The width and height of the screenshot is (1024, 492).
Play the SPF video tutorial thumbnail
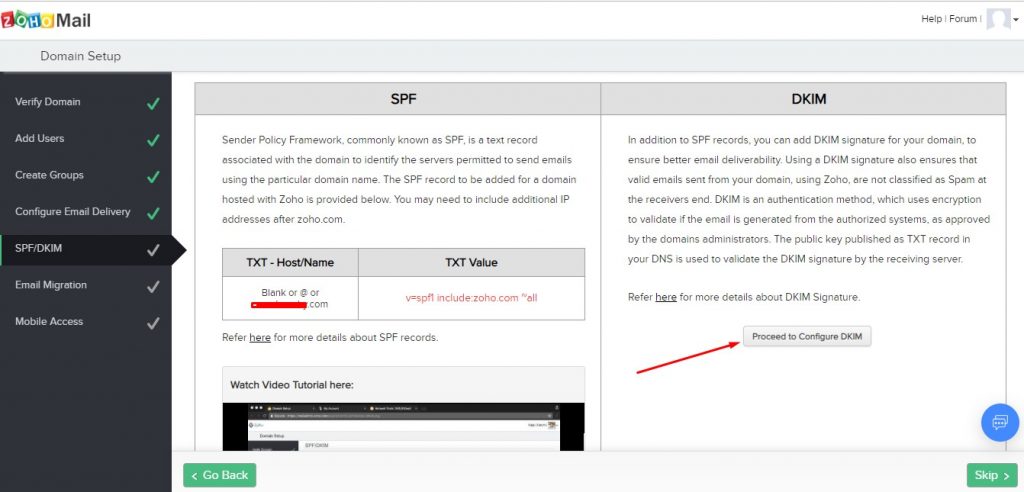tap(403, 427)
